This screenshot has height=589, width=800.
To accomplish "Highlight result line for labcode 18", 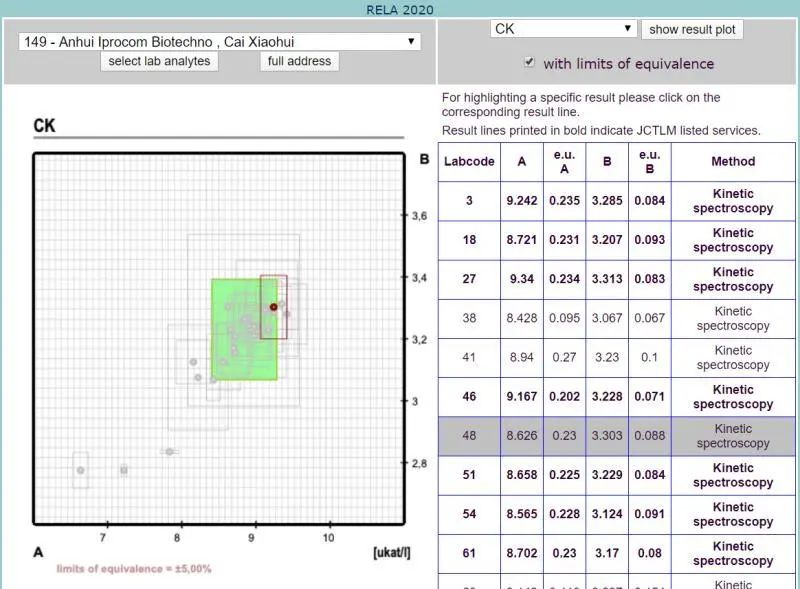I will [x=616, y=240].
